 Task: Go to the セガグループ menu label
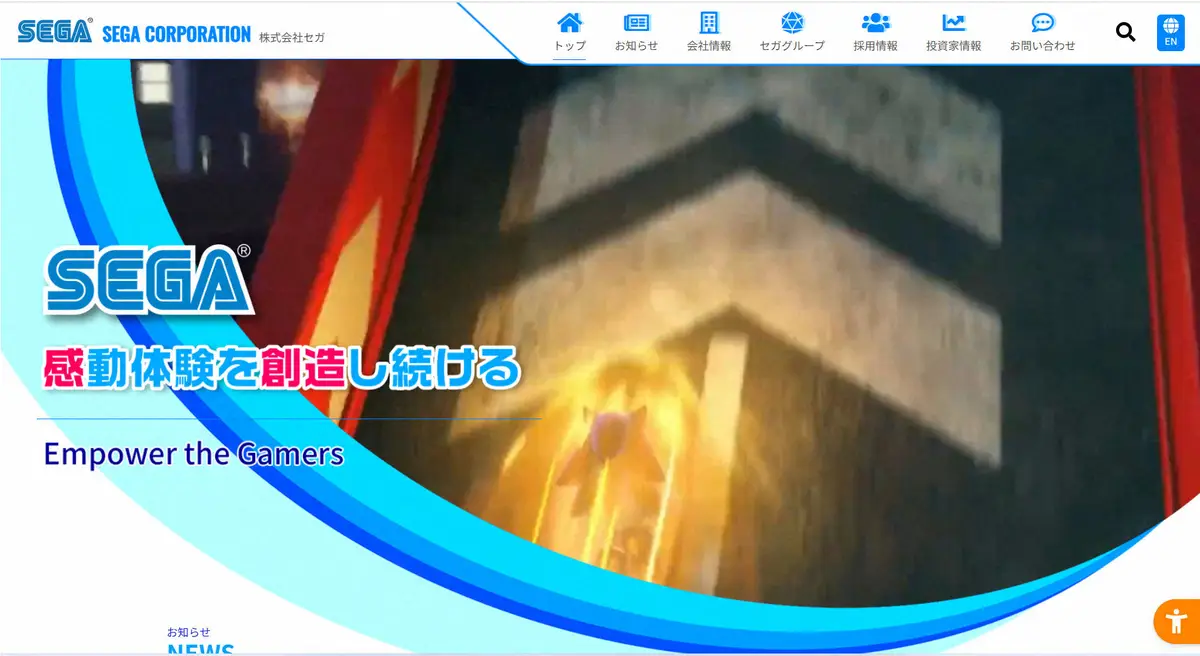click(x=792, y=46)
